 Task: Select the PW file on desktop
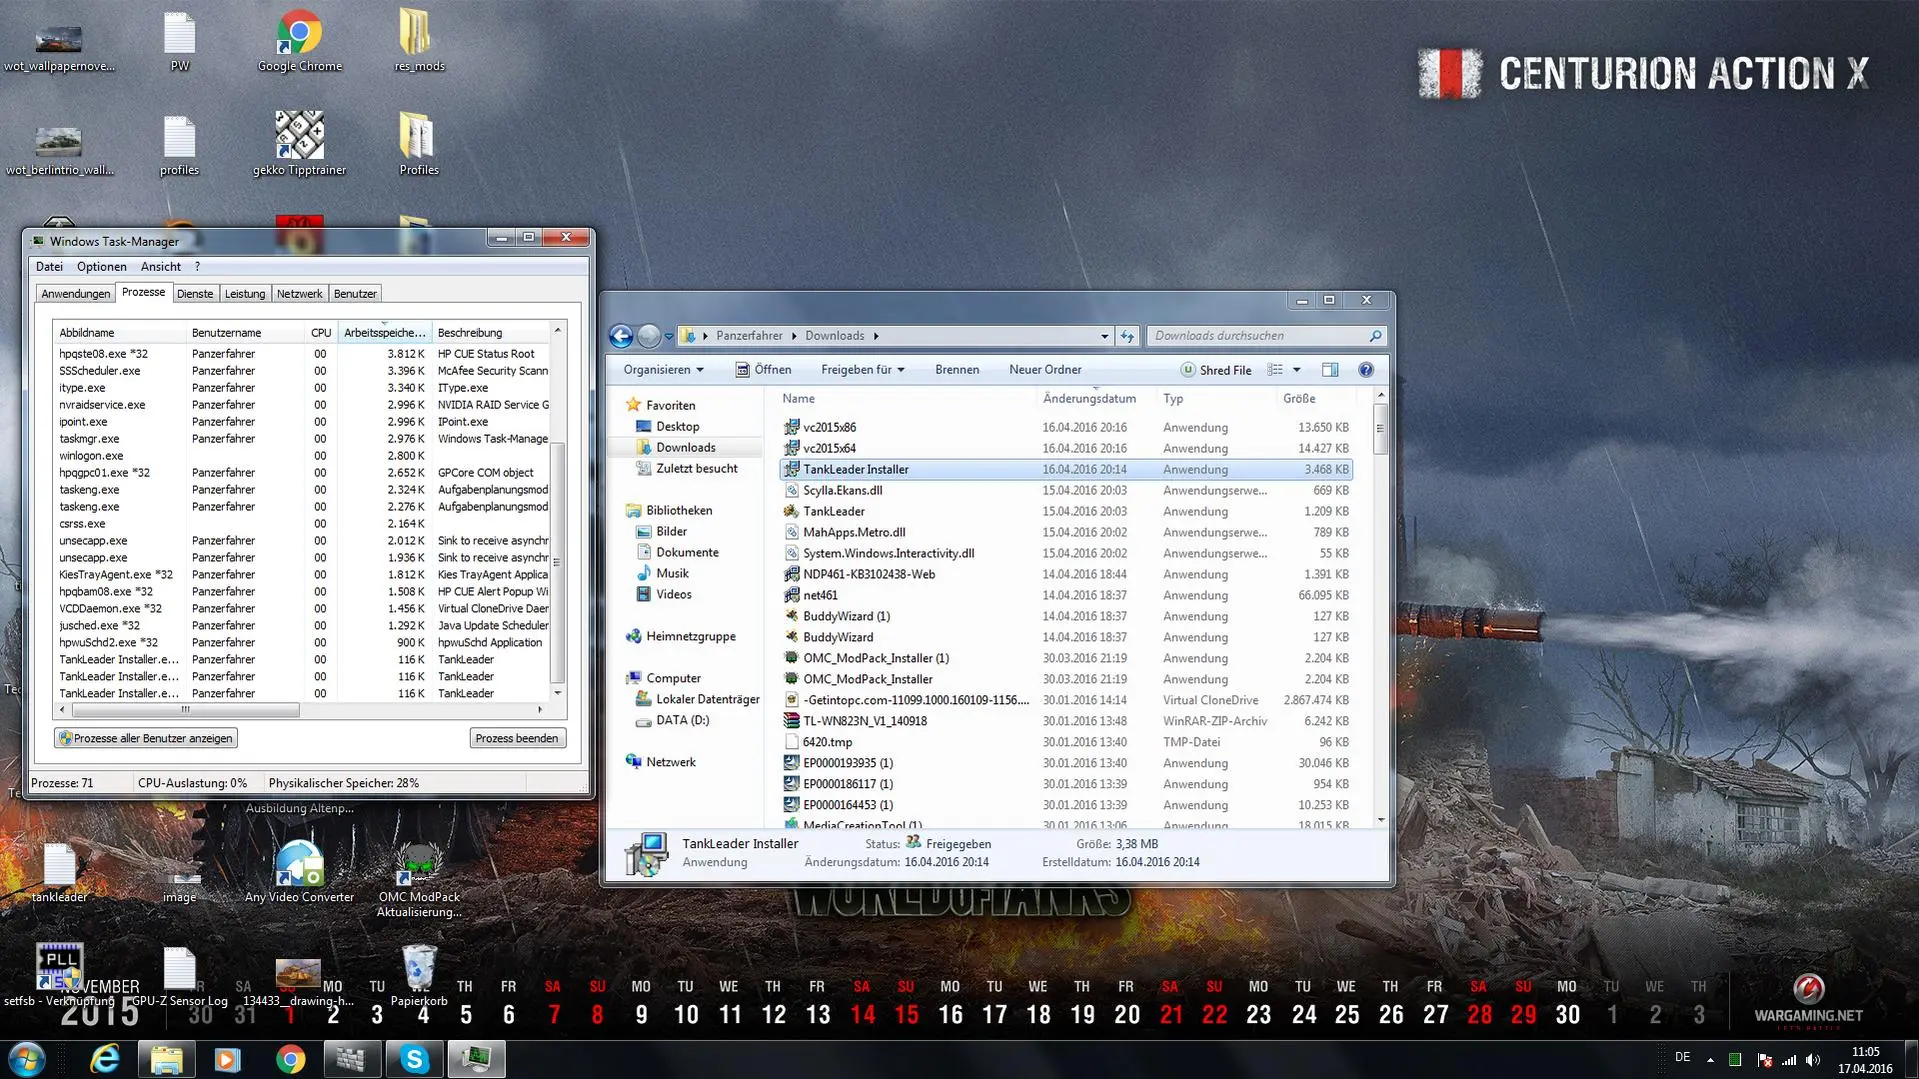click(179, 40)
